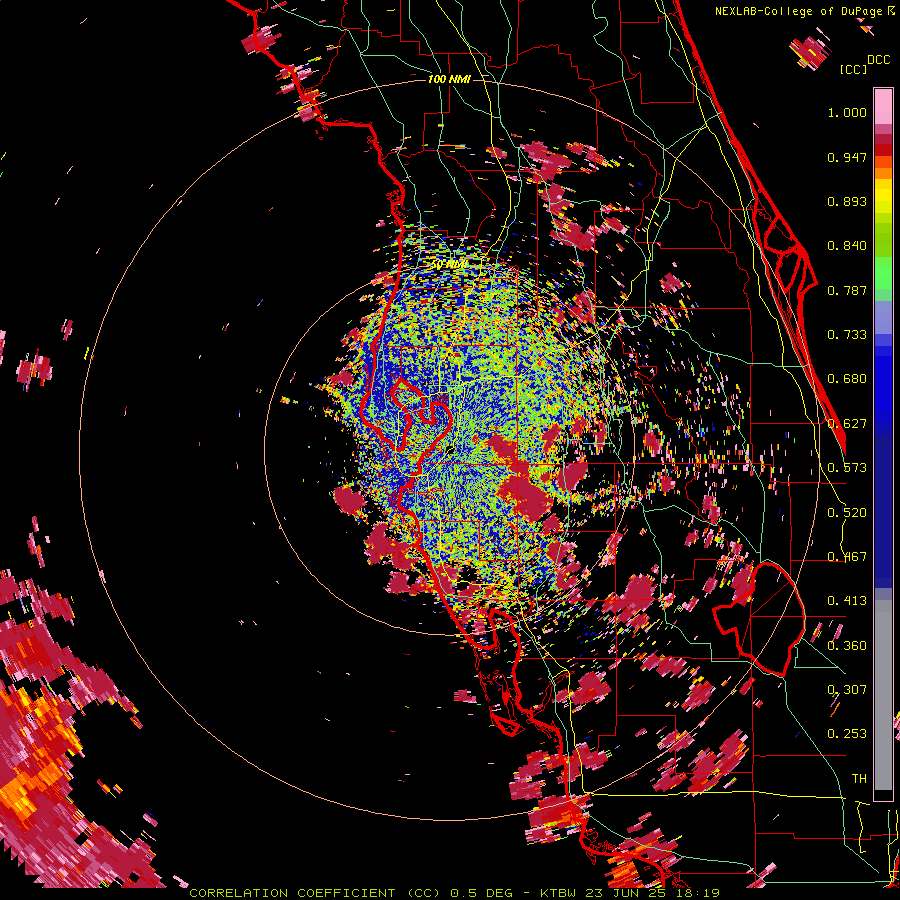Click the 50 NMI range ring label
Screen dimensions: 900x900
tap(449, 265)
